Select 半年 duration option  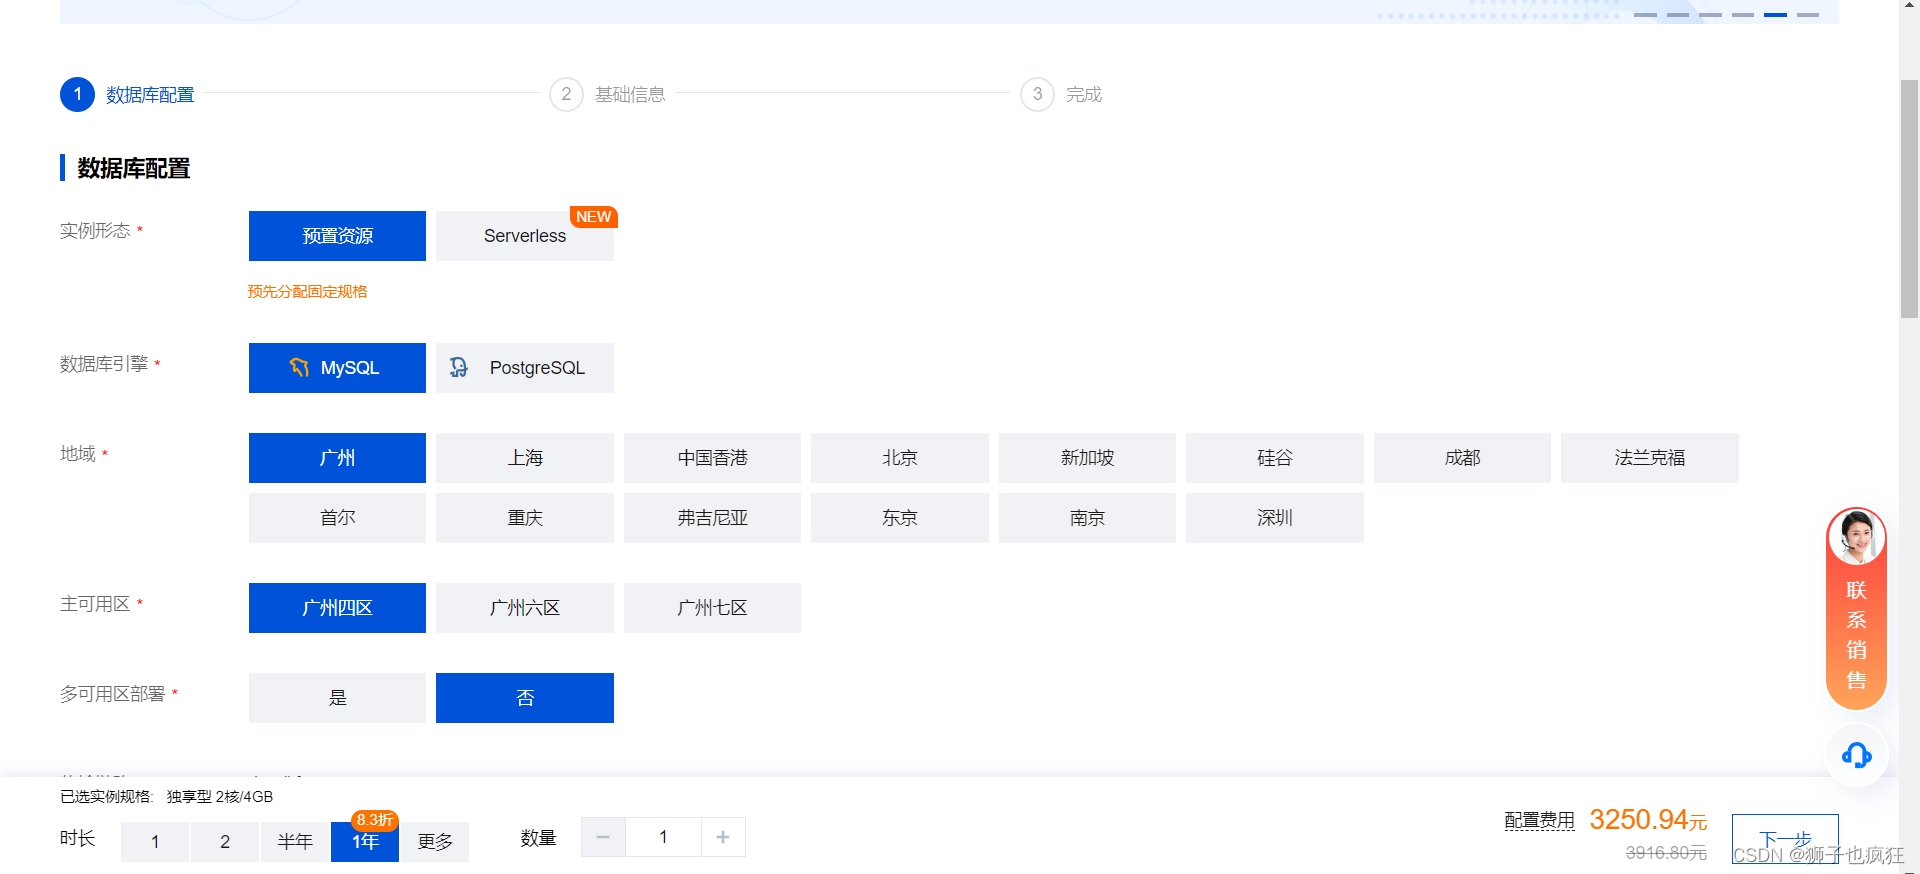(x=295, y=842)
